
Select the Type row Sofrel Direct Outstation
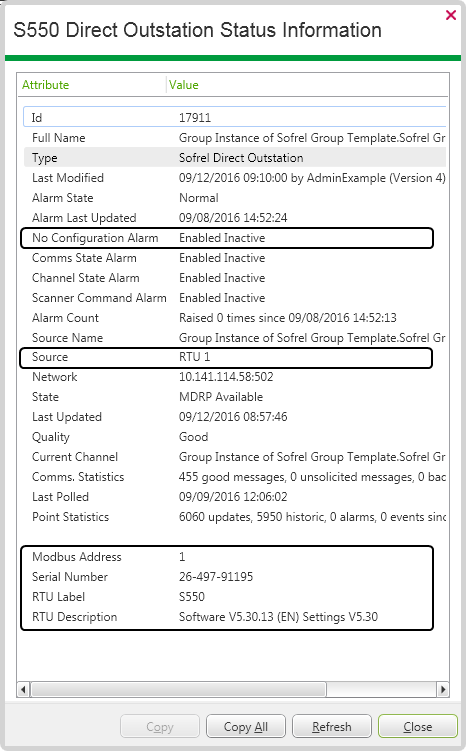[x=235, y=158]
